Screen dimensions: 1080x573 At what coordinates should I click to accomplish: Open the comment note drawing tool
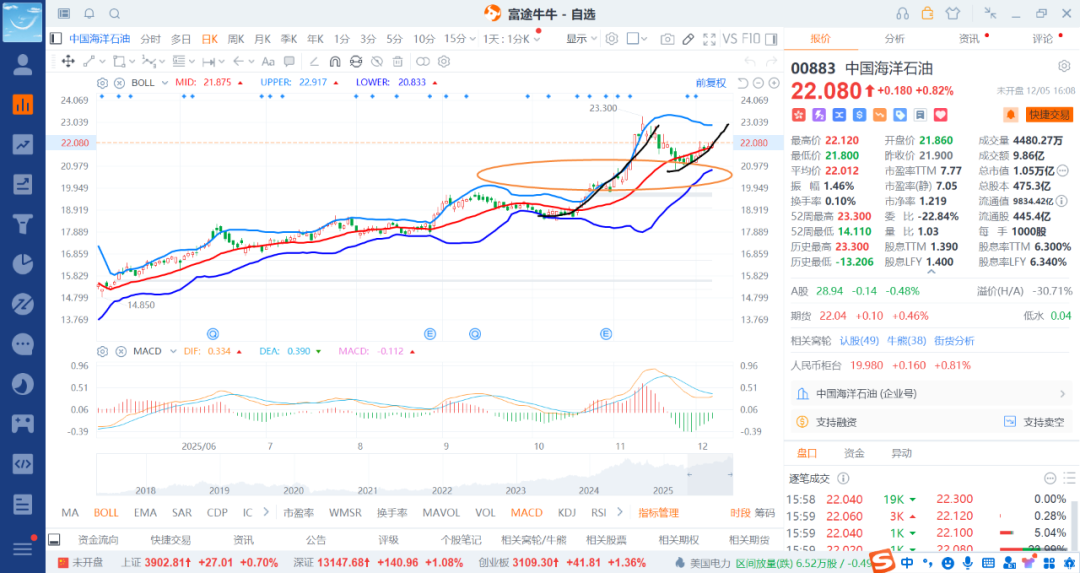(x=289, y=61)
